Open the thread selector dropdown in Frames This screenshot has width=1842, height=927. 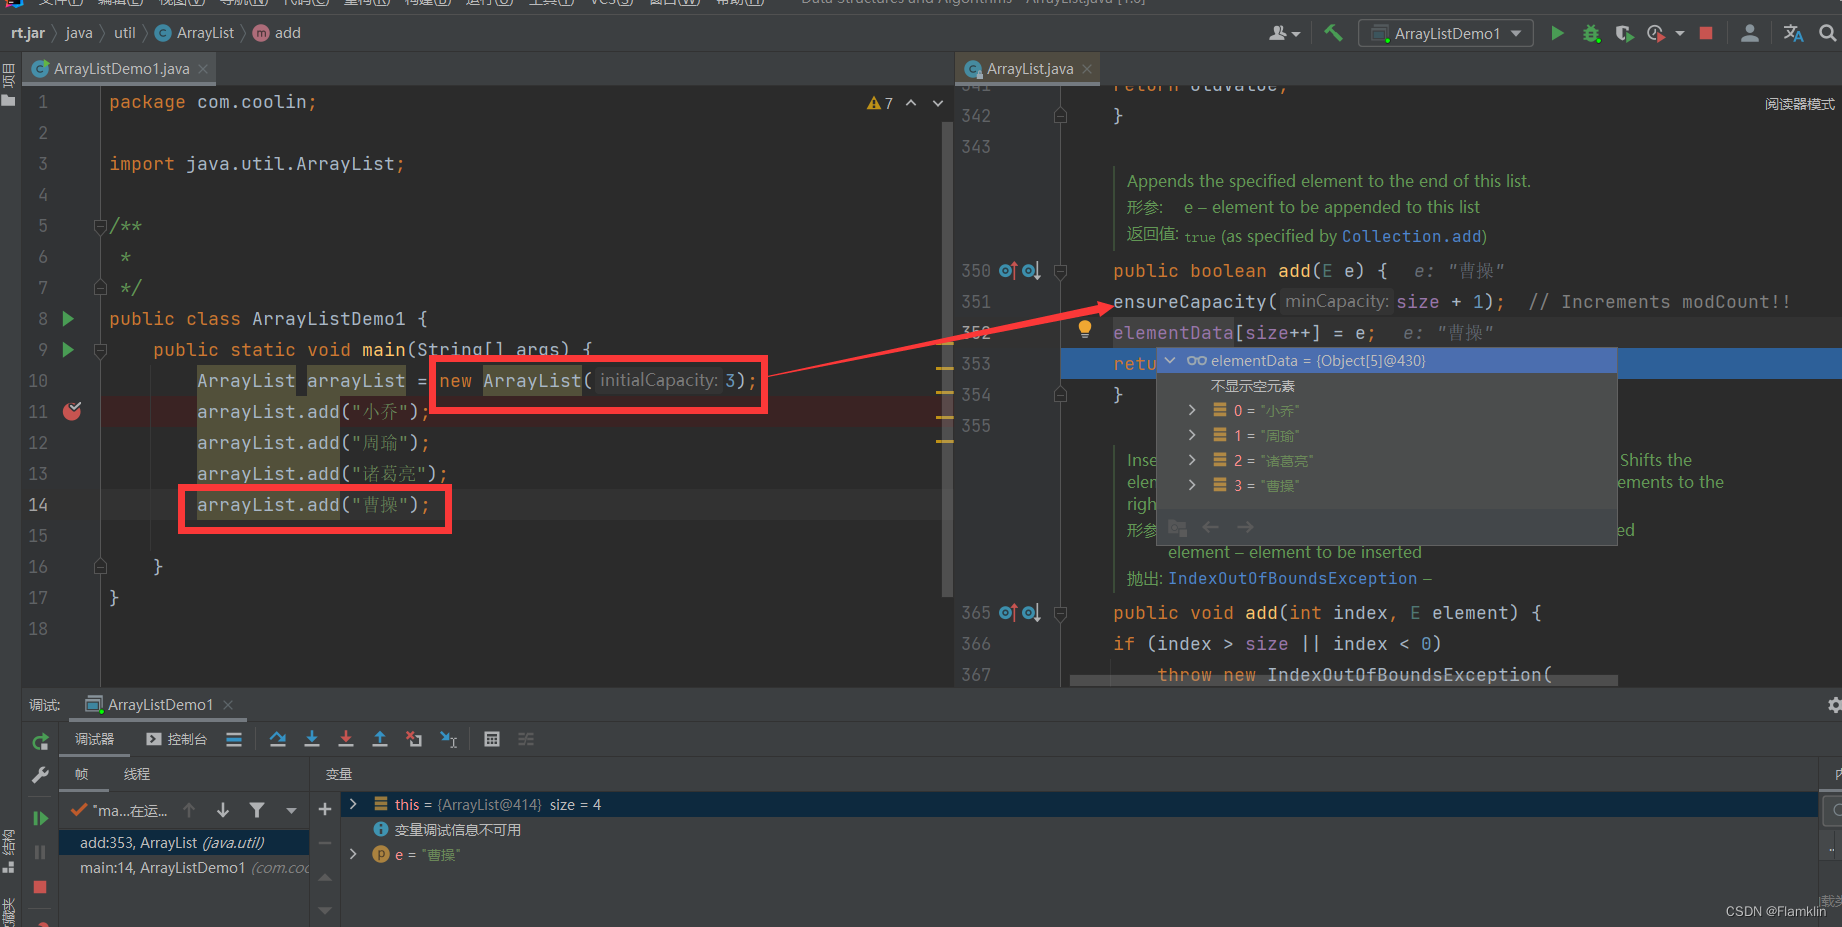[x=291, y=811]
